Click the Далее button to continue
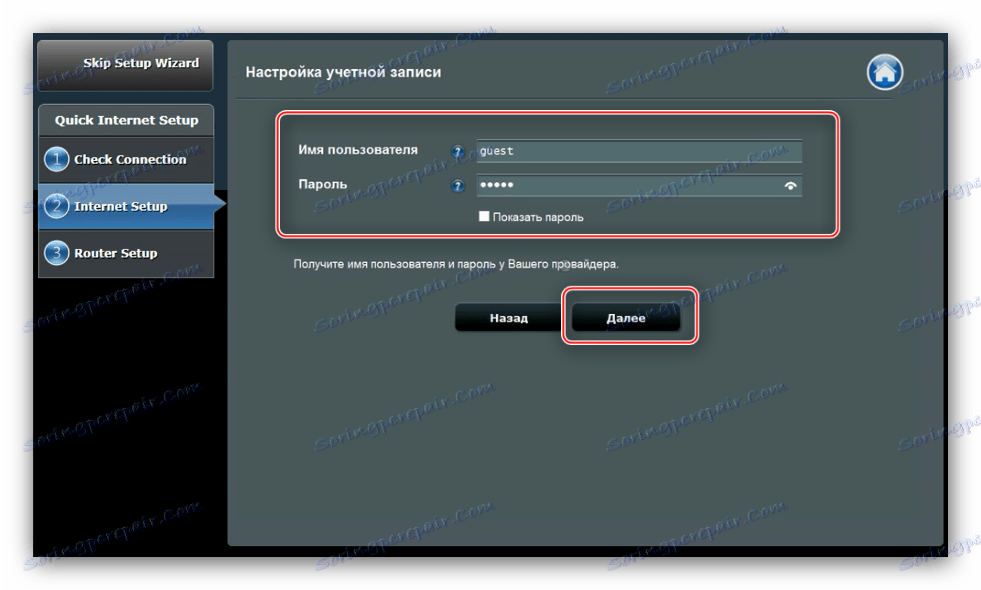This screenshot has height=590, width=981. point(628,316)
